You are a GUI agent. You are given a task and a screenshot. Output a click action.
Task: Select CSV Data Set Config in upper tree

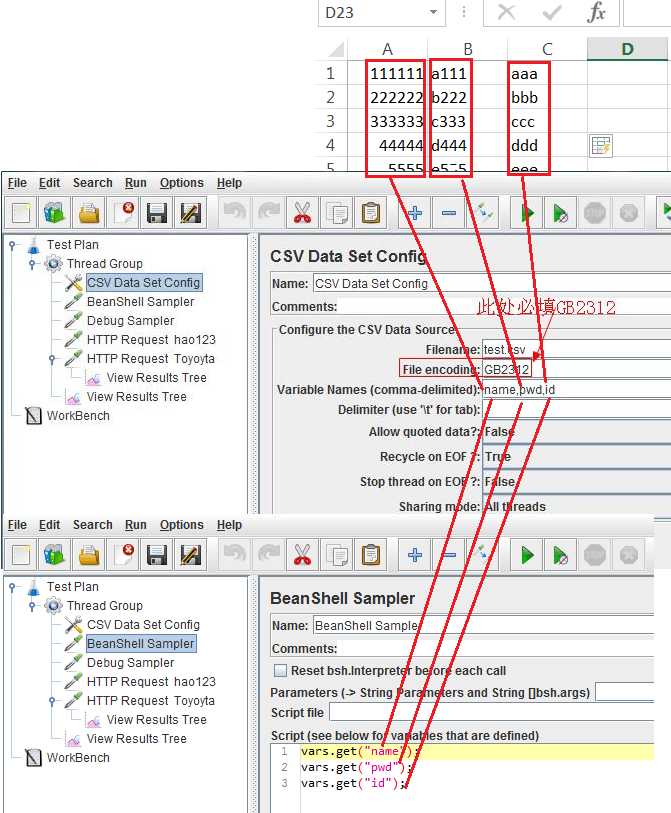coord(143,283)
